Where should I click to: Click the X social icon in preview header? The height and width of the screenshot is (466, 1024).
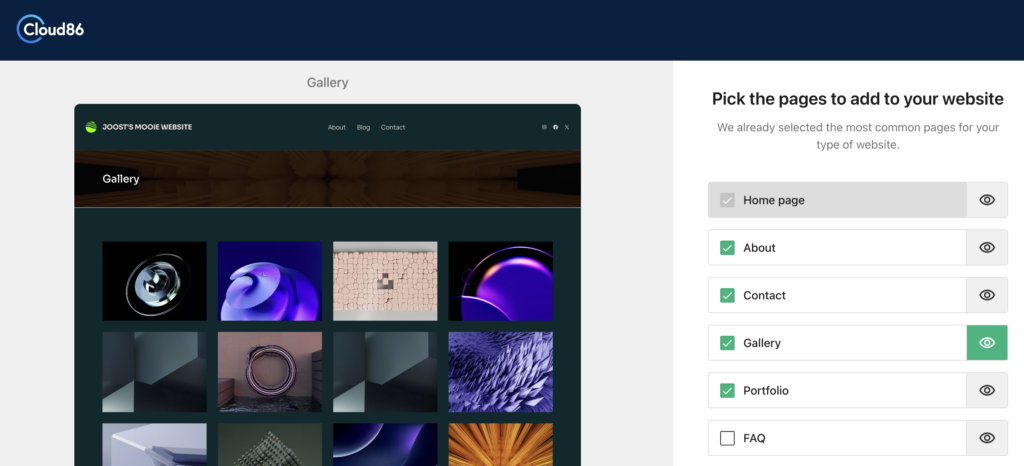point(567,127)
